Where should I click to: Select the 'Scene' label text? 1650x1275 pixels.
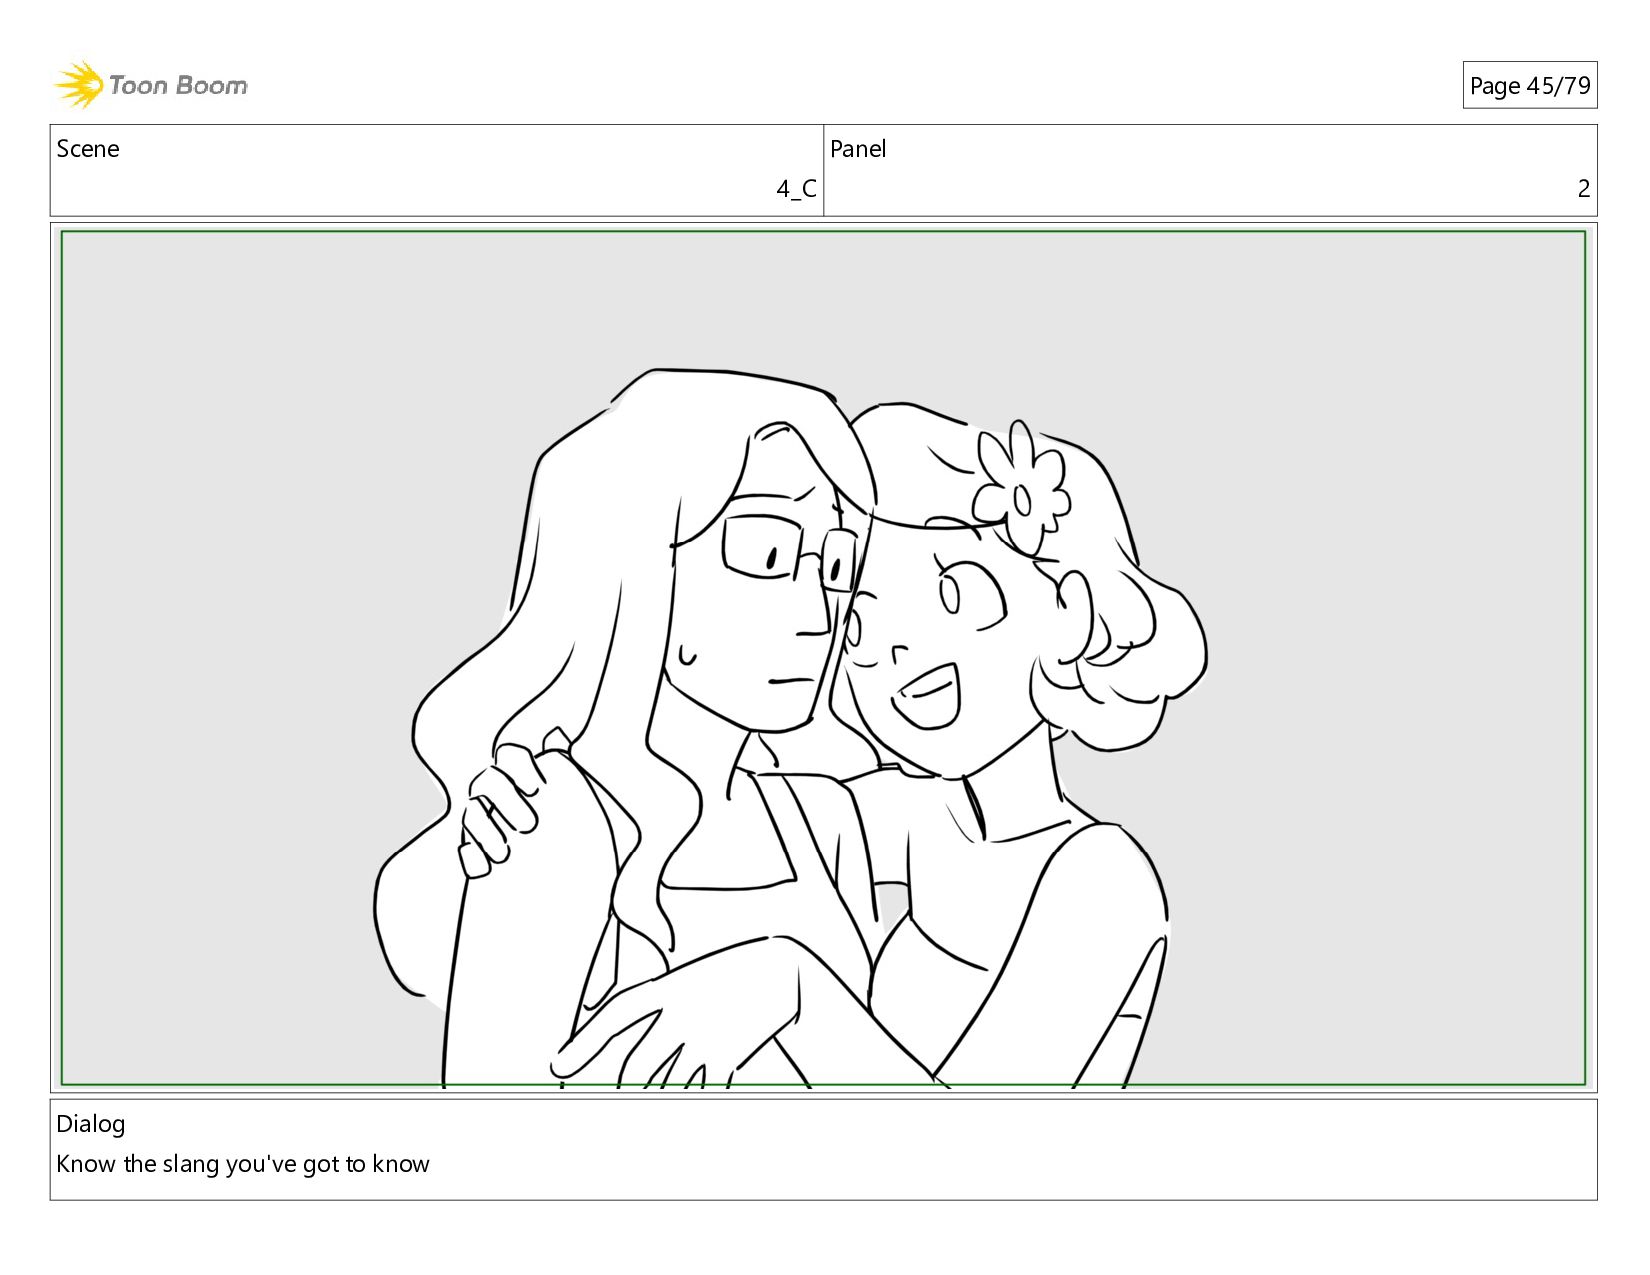[x=88, y=149]
